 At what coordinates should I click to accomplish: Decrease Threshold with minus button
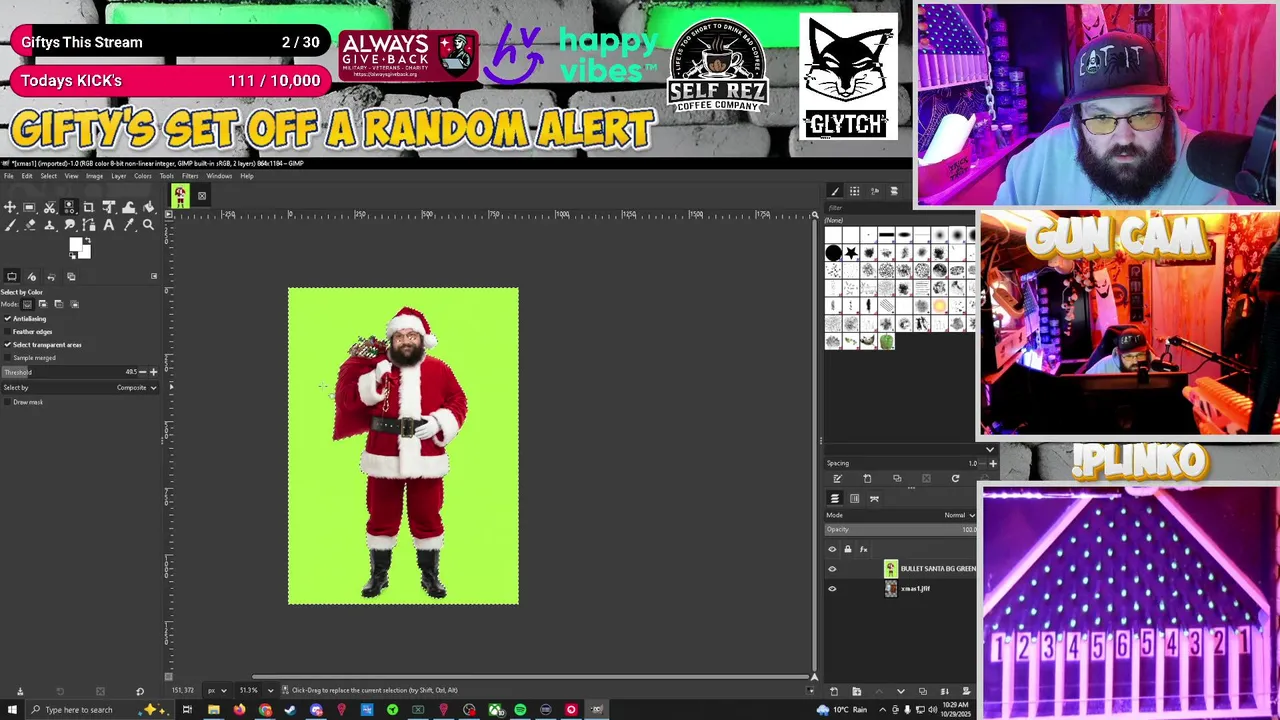coord(142,372)
